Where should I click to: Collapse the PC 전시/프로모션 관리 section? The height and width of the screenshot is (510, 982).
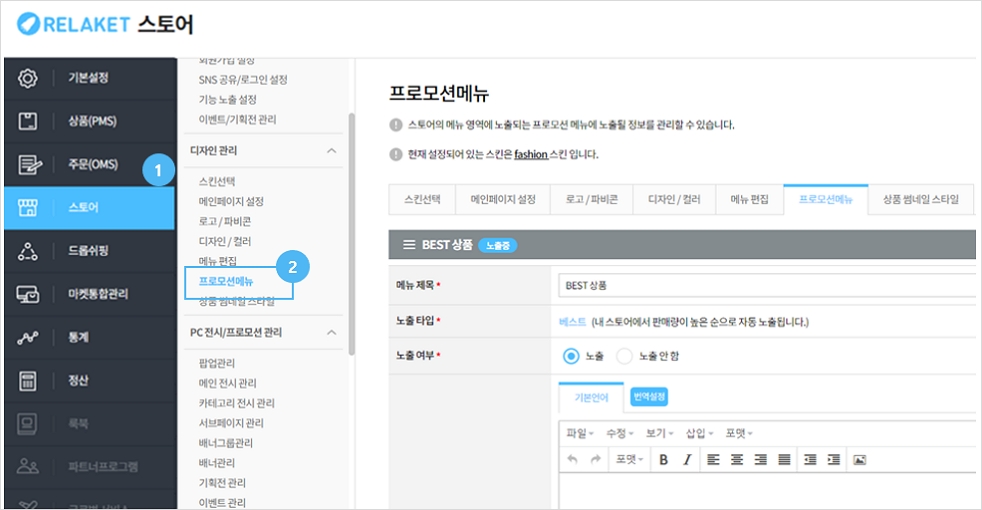(x=332, y=332)
